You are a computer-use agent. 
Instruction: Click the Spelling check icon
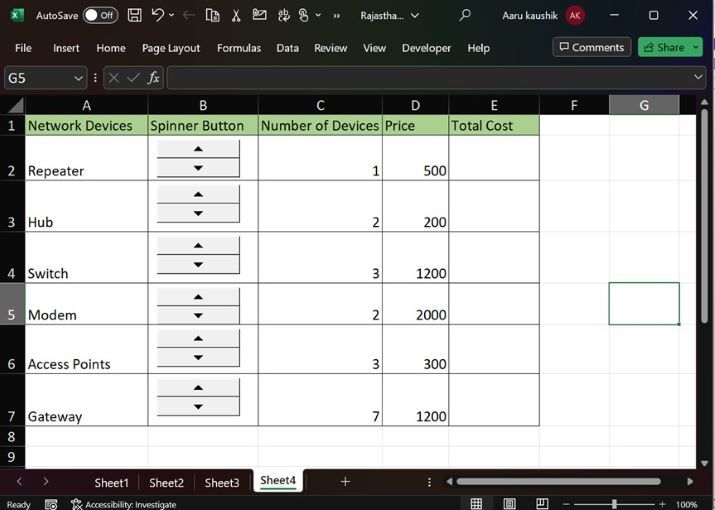click(284, 16)
